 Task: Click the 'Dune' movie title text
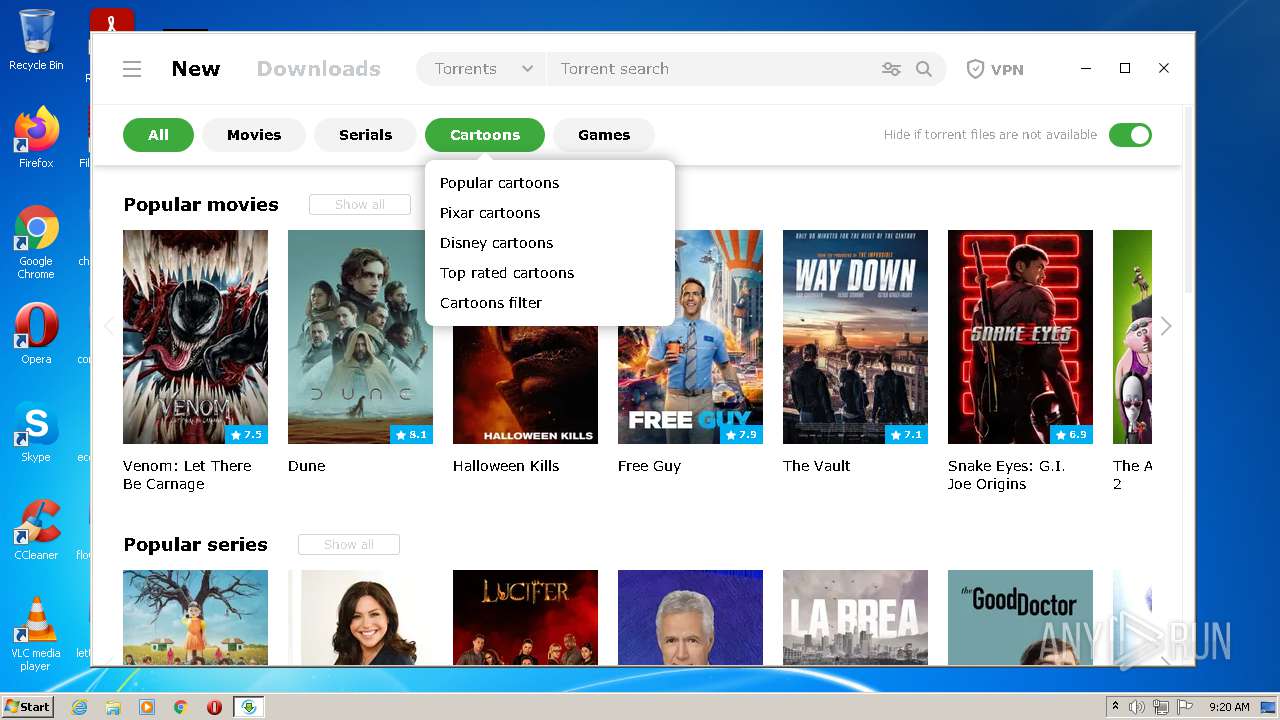tap(307, 466)
